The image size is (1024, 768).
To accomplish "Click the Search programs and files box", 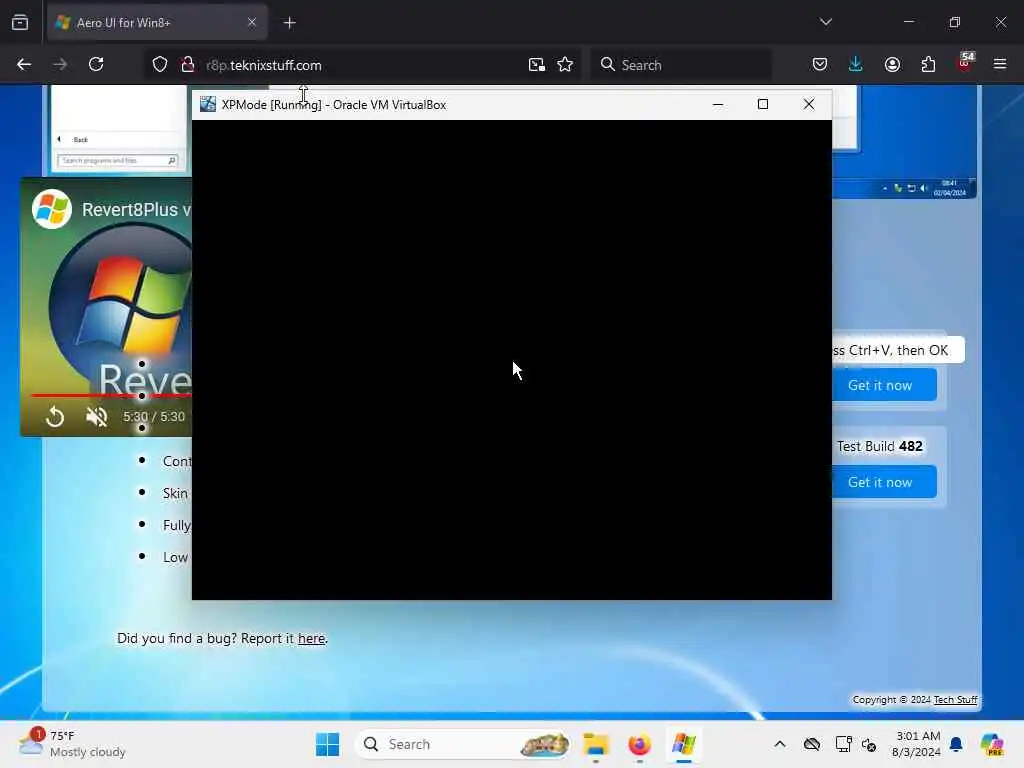I will click(x=117, y=161).
